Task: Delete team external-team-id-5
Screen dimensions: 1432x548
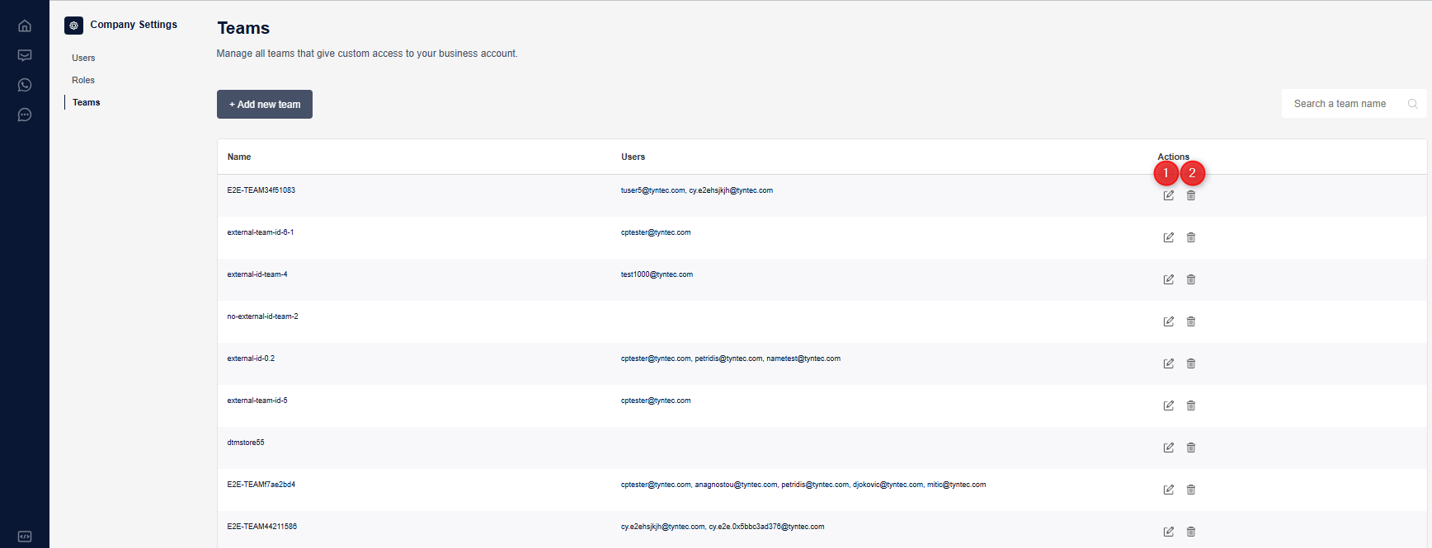Action: pyautogui.click(x=1191, y=405)
